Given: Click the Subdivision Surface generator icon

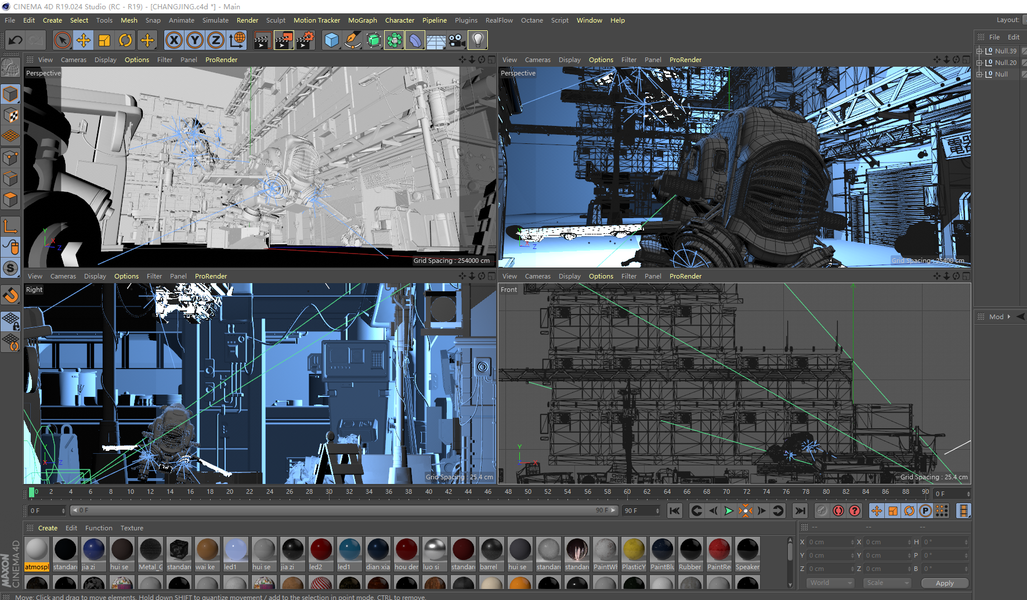Looking at the screenshot, I should point(373,41).
